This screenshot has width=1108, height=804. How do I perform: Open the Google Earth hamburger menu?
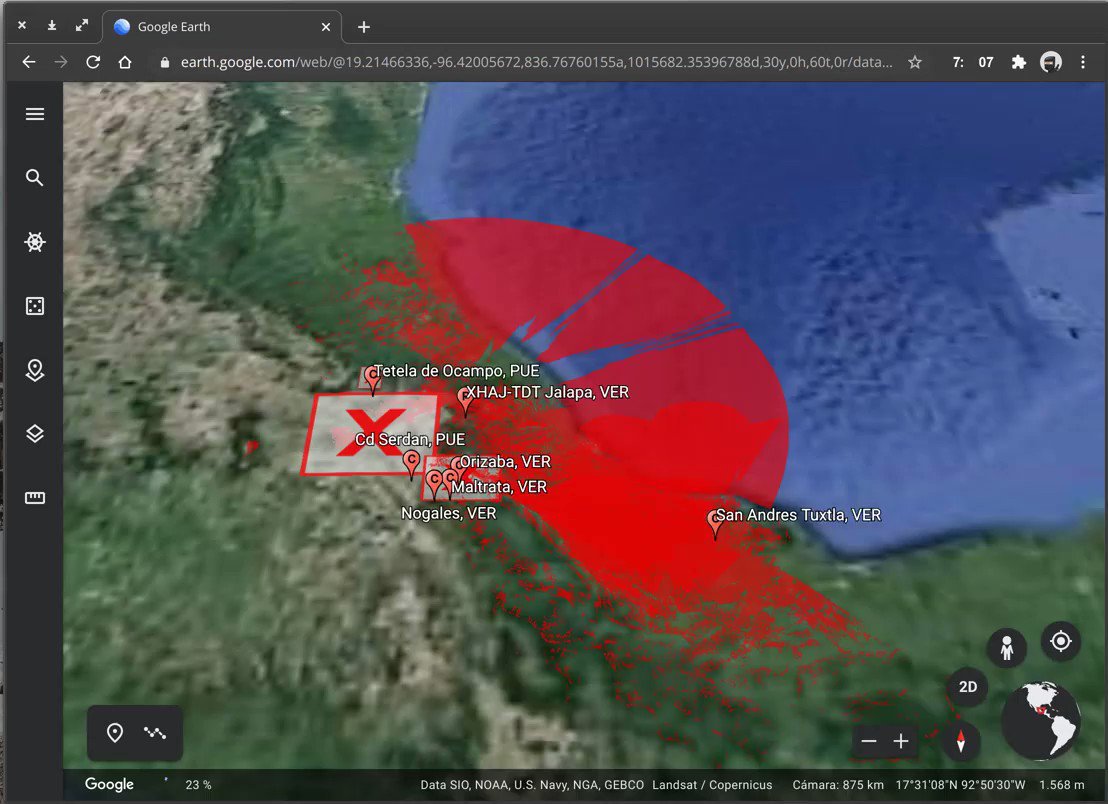35,114
